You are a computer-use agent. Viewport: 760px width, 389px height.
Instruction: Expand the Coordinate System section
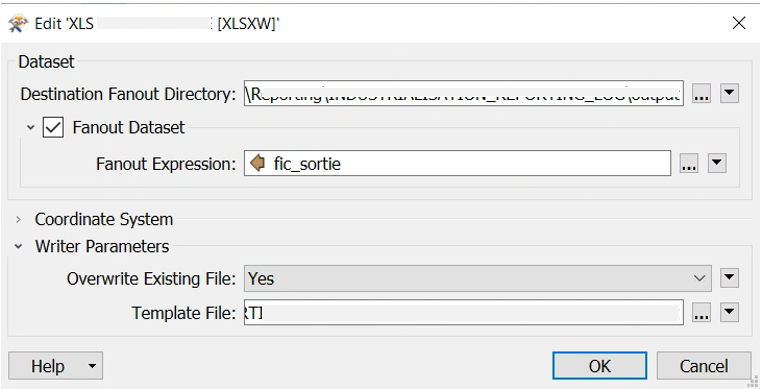click(x=18, y=219)
